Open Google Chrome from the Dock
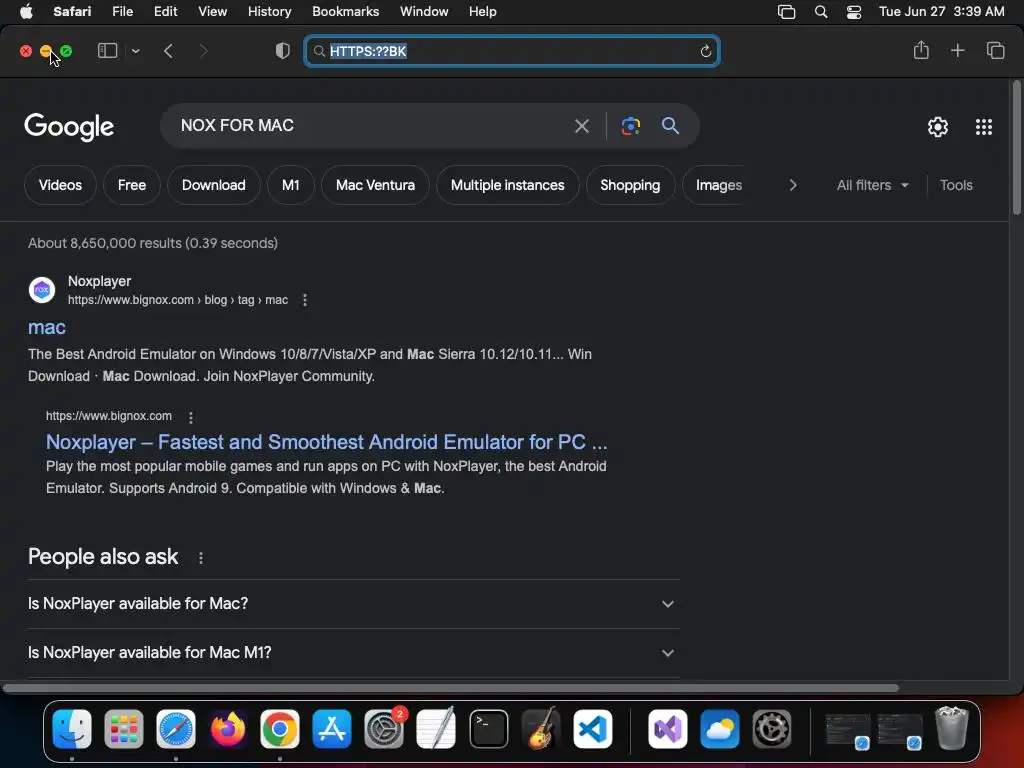This screenshot has height=768, width=1024. [280, 729]
